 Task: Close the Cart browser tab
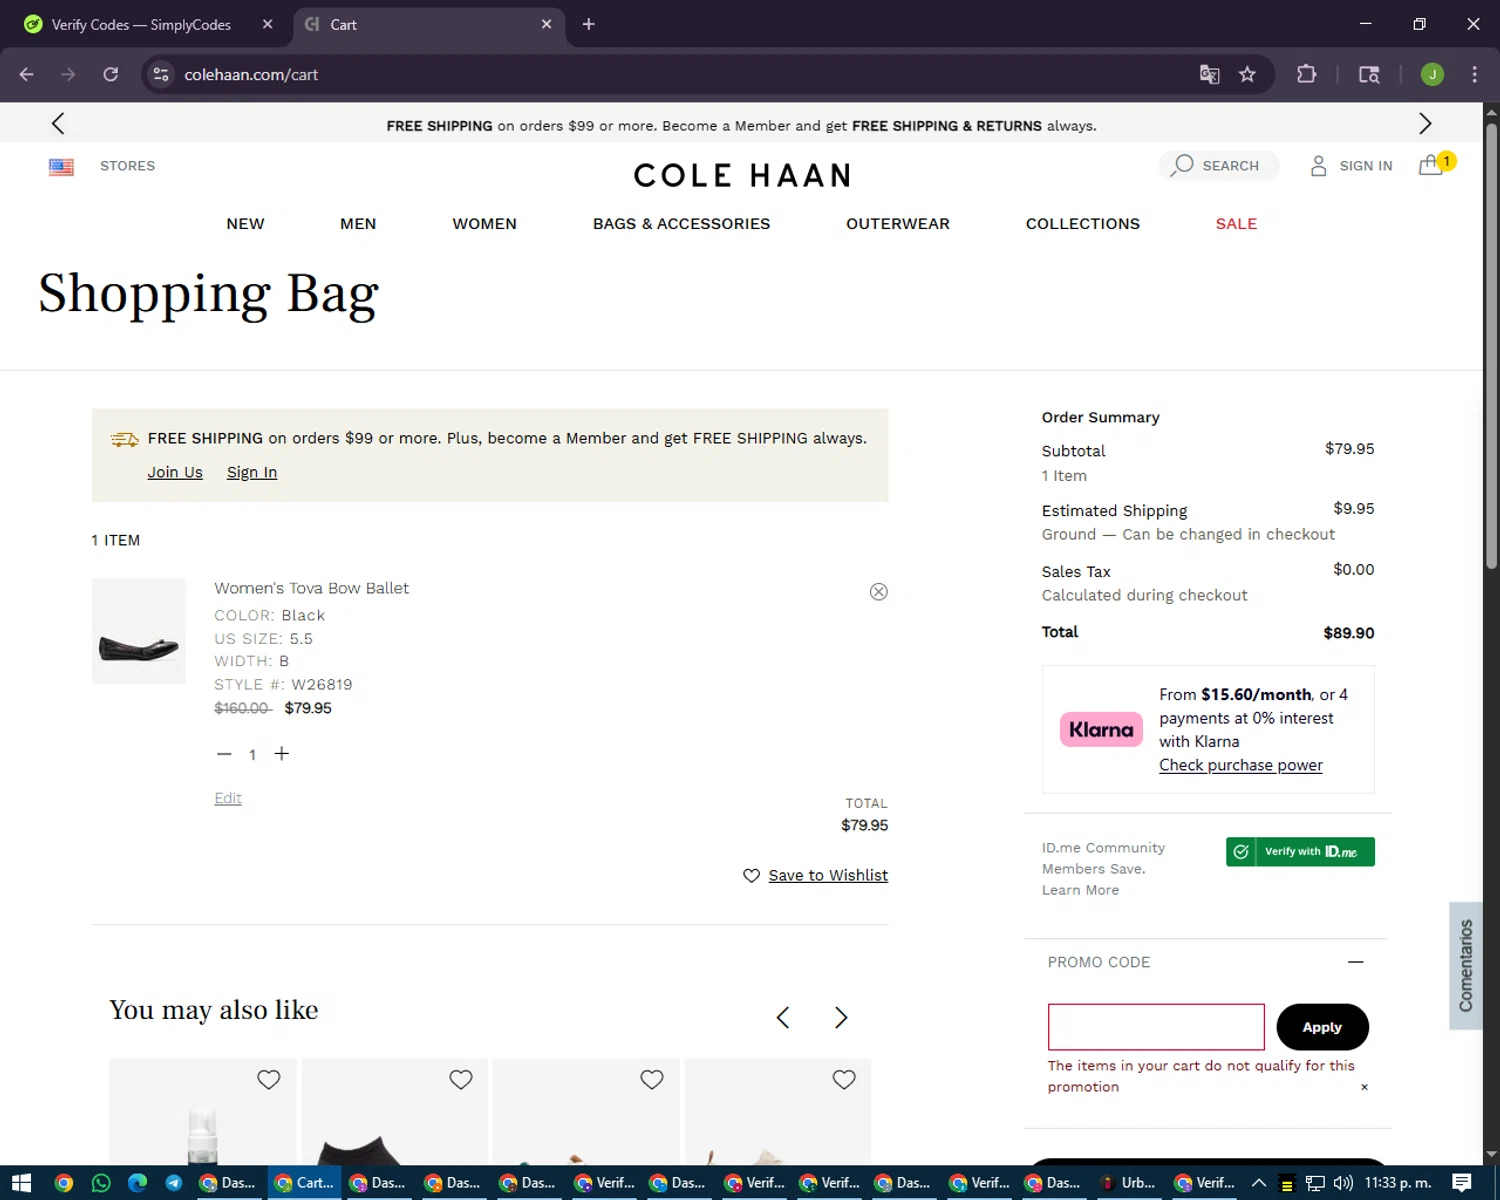click(x=546, y=24)
